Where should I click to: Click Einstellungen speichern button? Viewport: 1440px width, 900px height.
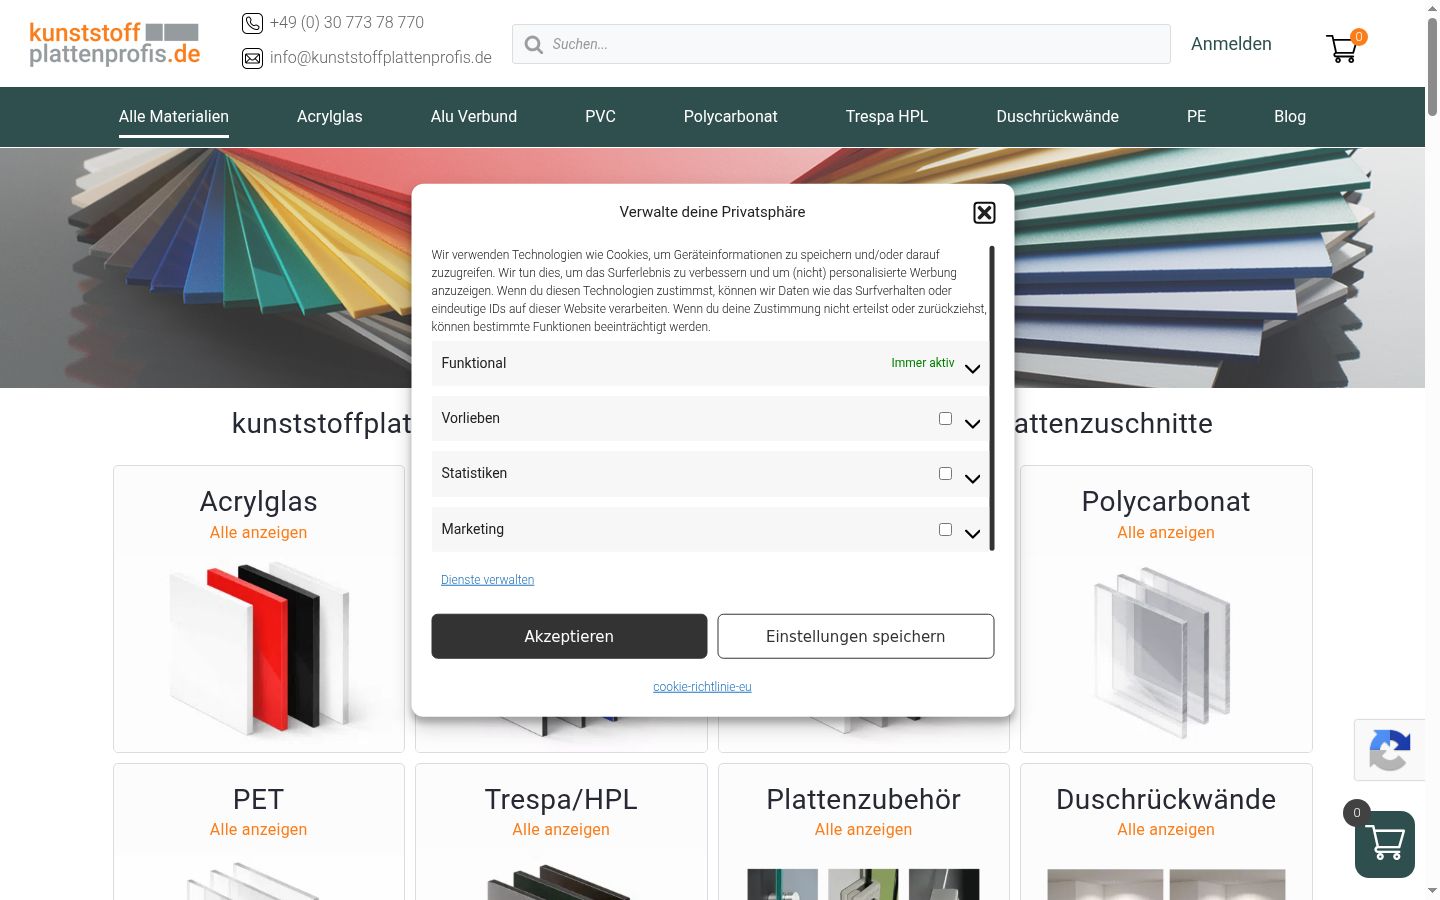pyautogui.click(x=856, y=636)
